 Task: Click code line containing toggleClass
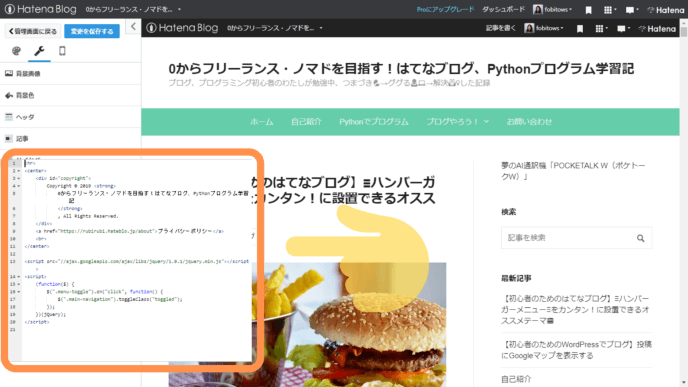click(x=120, y=299)
